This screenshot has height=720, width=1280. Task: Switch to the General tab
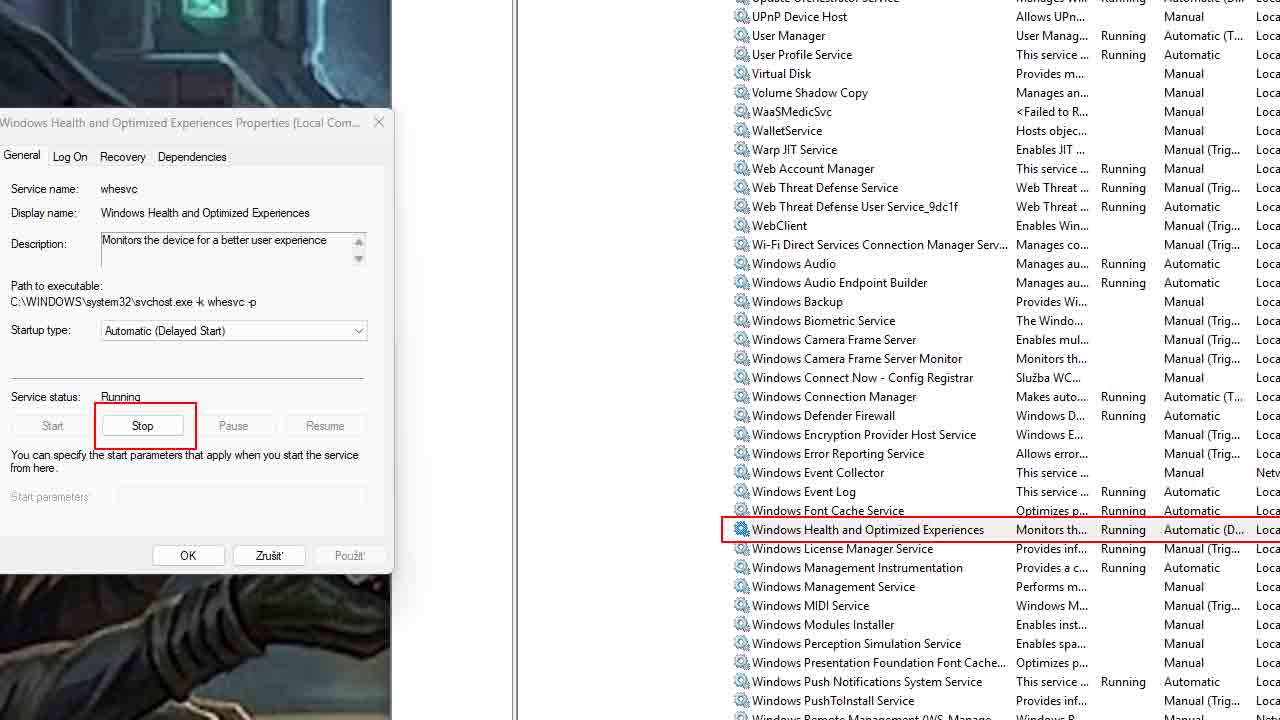(x=22, y=156)
